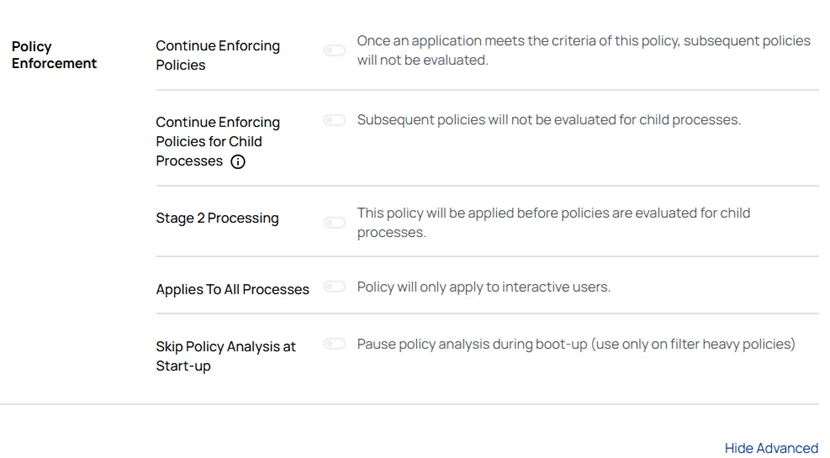Click the 'use only on filter heavy policies' note

(x=693, y=344)
